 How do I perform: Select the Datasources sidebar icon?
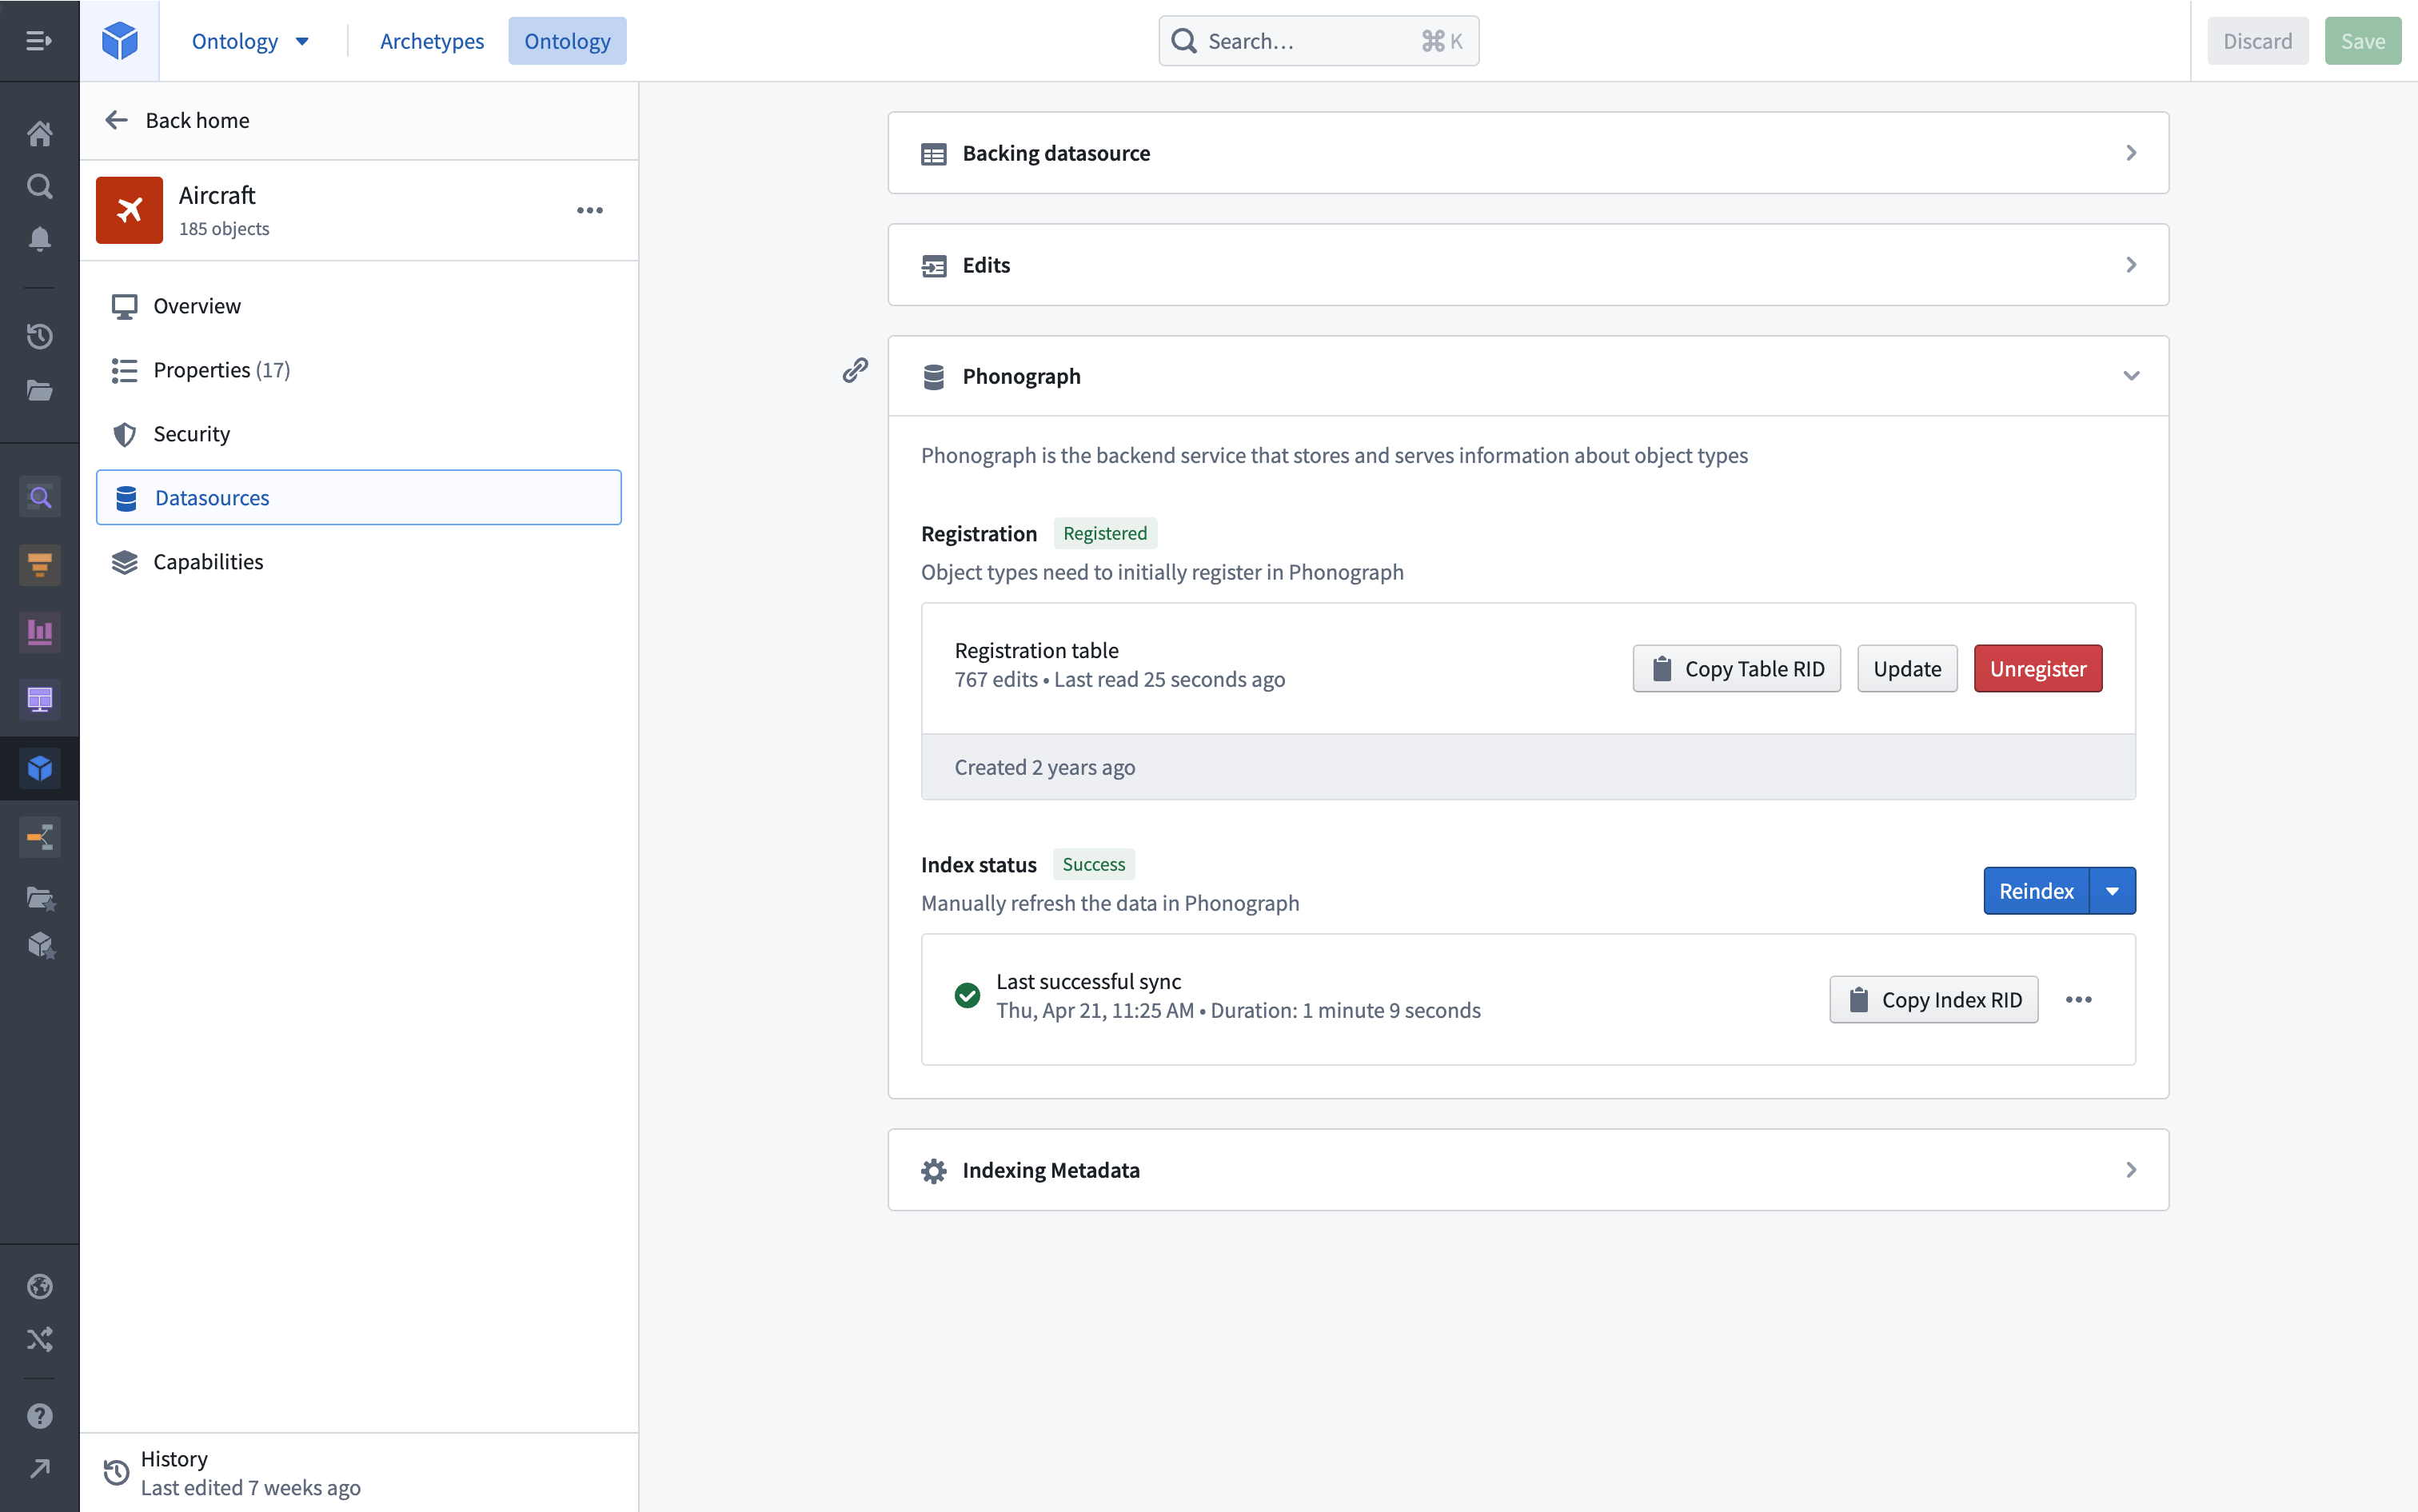point(126,497)
